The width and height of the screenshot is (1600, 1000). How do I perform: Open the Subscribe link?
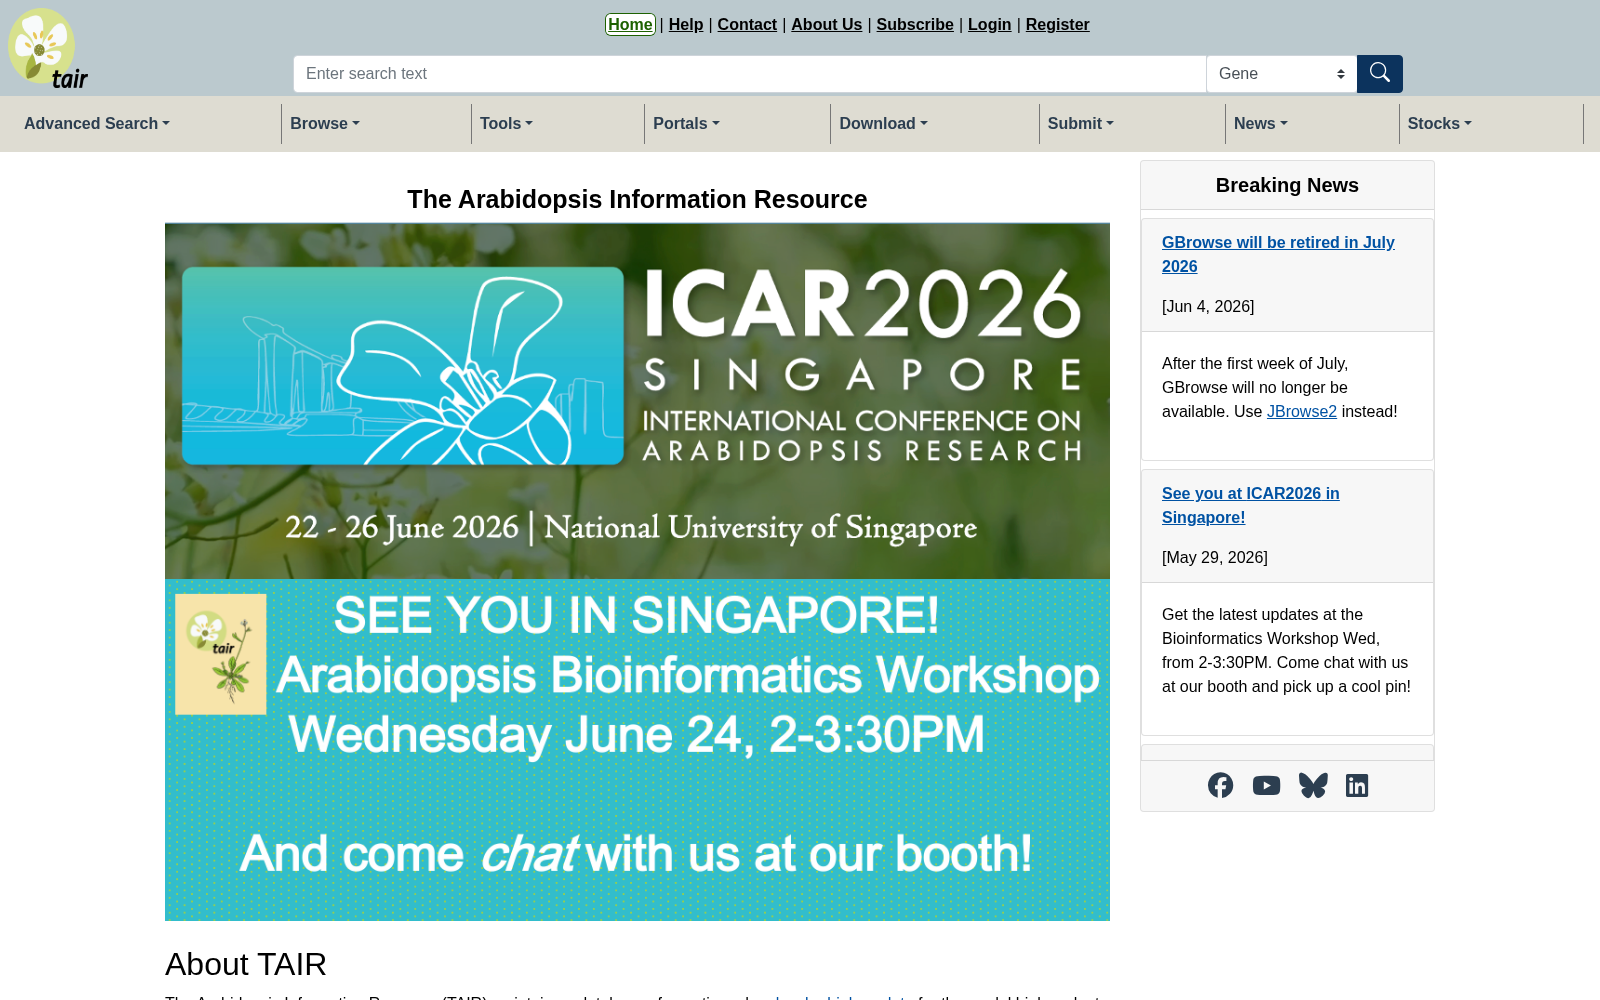pos(915,24)
